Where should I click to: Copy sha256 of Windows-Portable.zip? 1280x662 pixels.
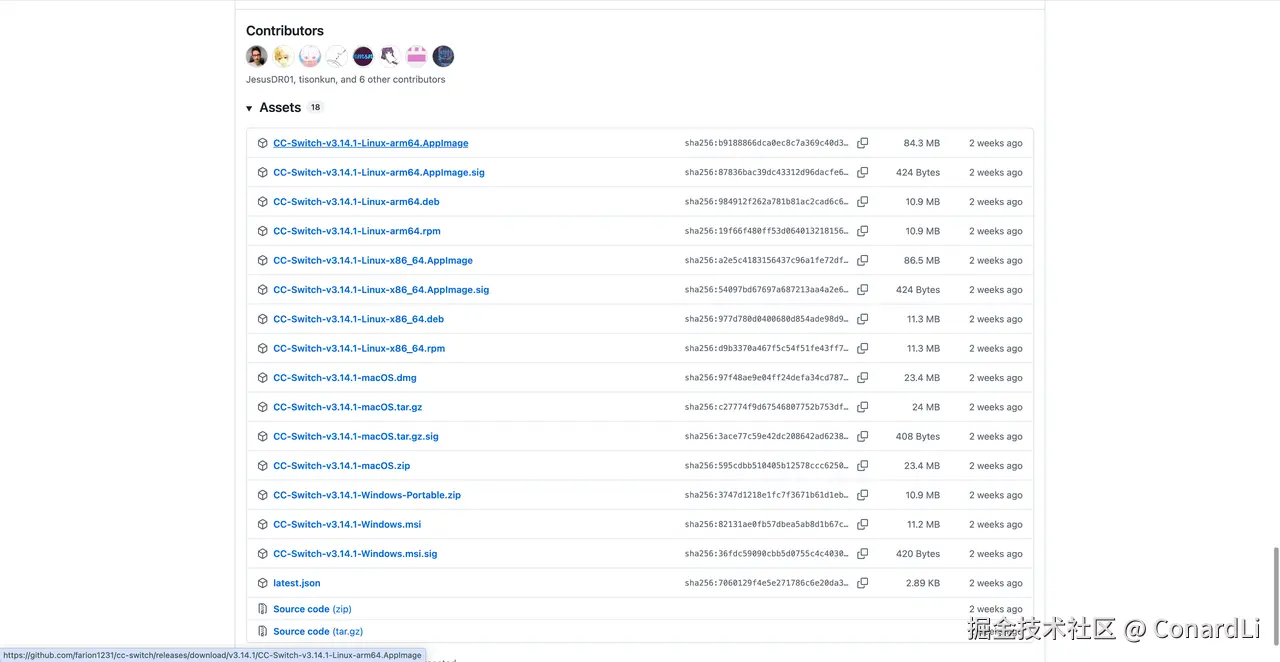tap(862, 495)
